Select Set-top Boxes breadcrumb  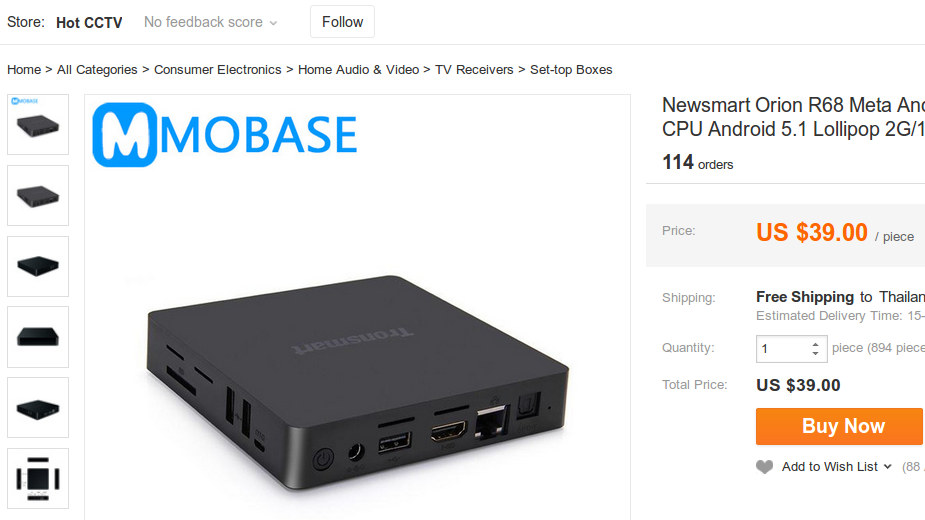(571, 70)
